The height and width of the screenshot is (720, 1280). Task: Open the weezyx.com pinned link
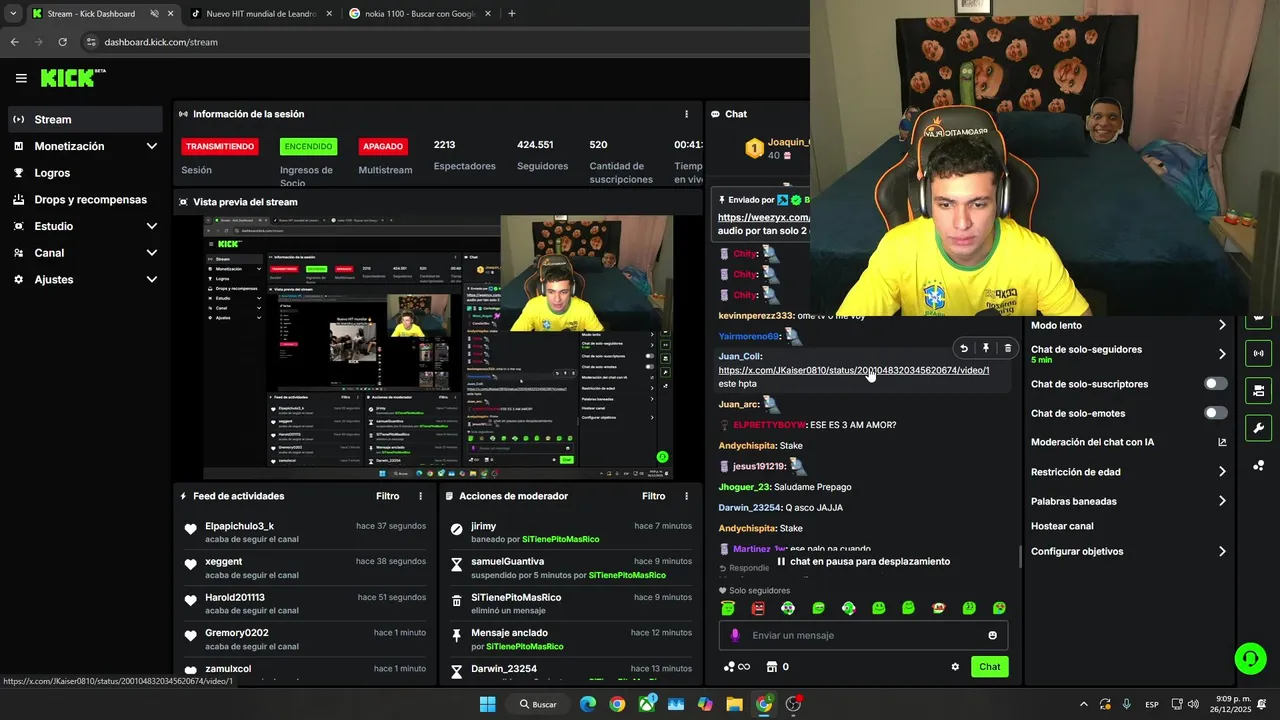click(x=764, y=217)
